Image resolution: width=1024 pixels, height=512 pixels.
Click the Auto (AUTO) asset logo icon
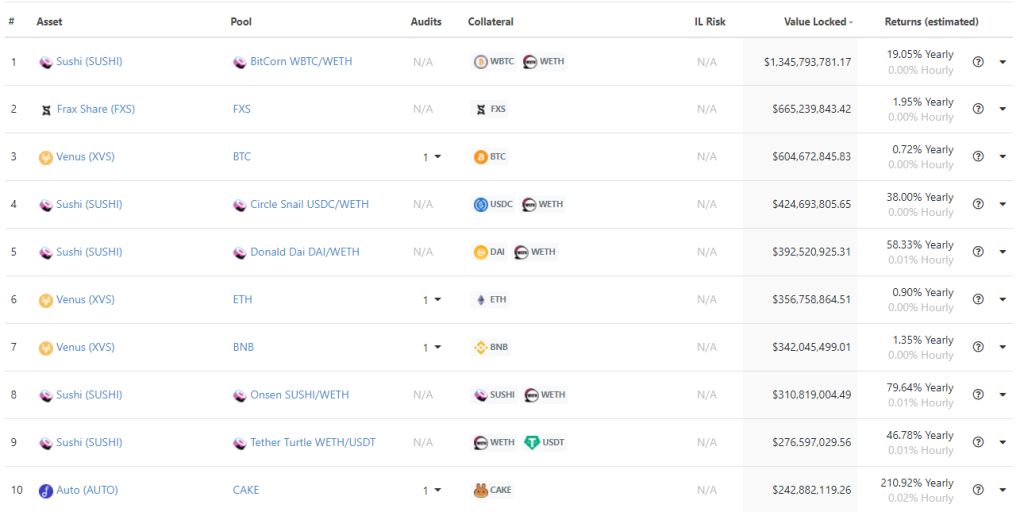click(46, 490)
